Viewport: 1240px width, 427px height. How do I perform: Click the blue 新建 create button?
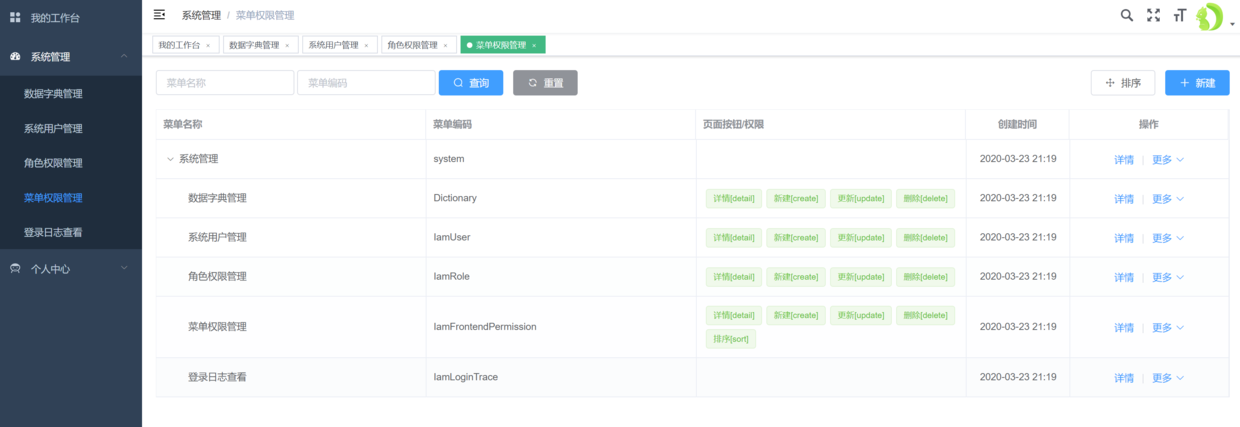tap(1197, 83)
